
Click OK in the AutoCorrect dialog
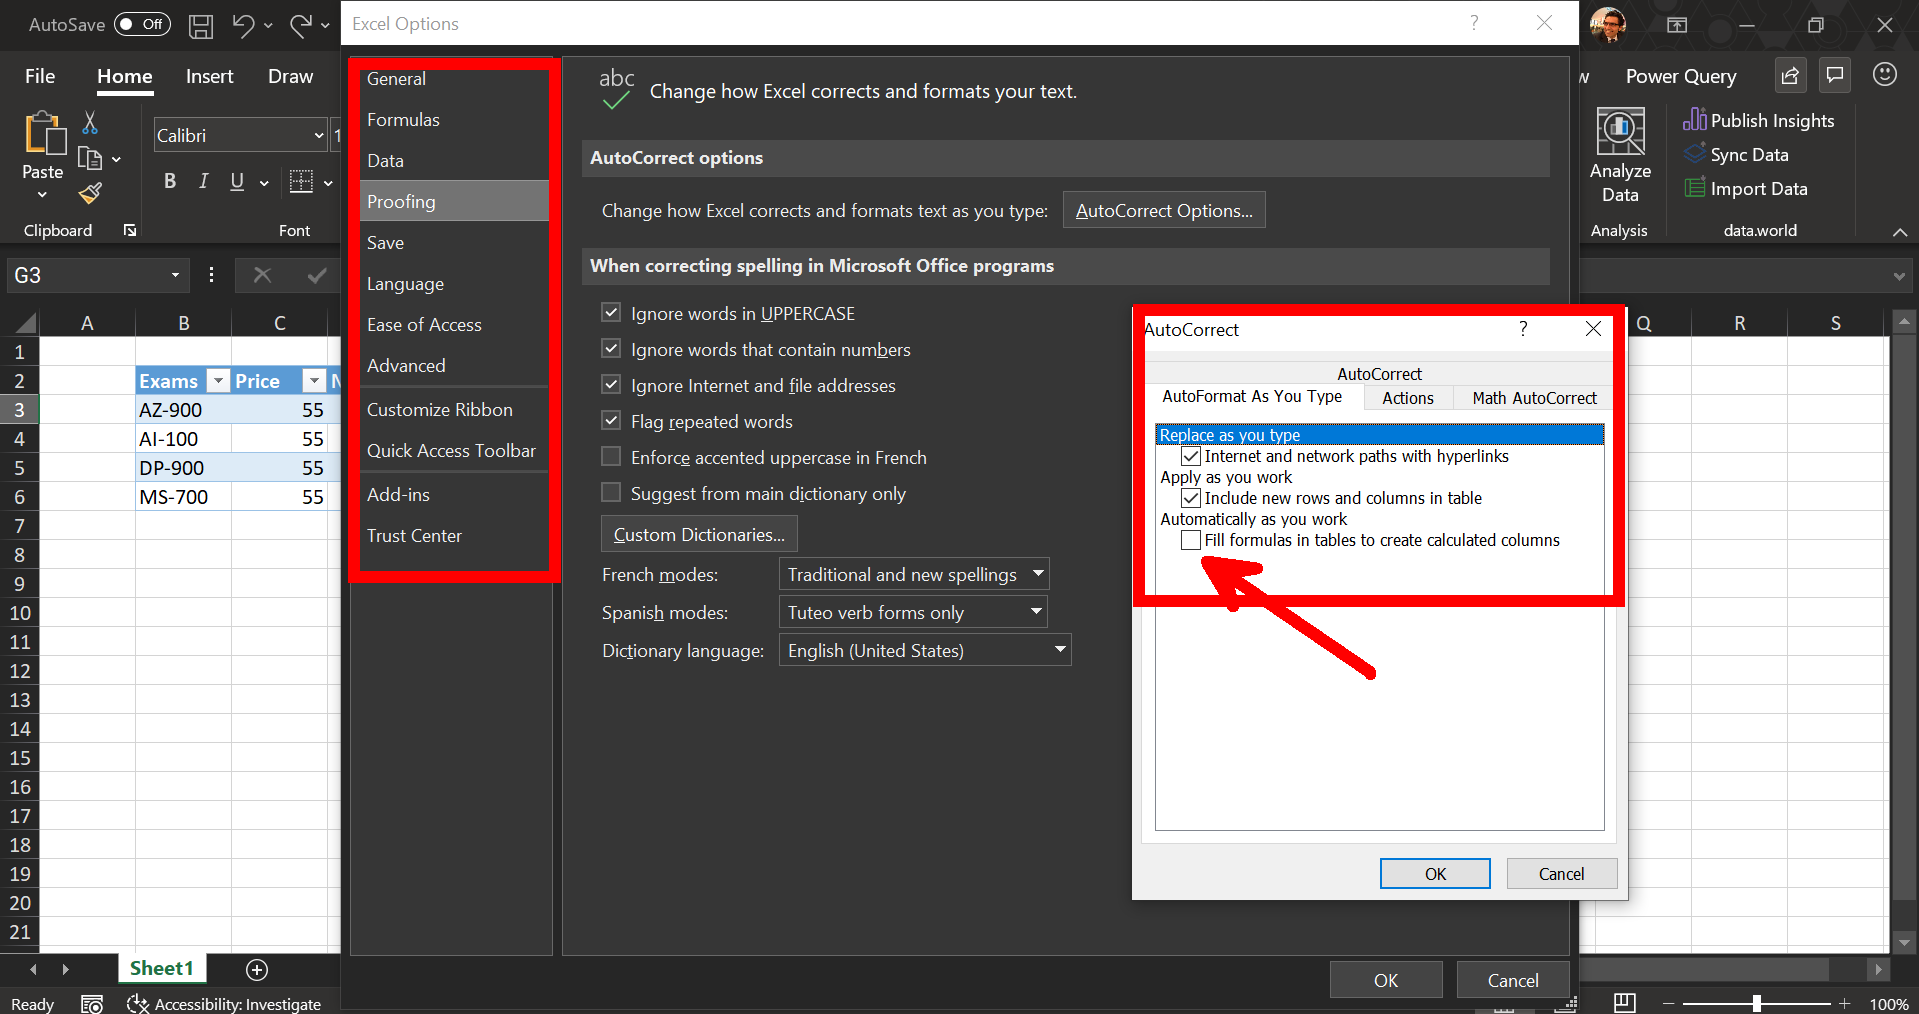pos(1434,873)
